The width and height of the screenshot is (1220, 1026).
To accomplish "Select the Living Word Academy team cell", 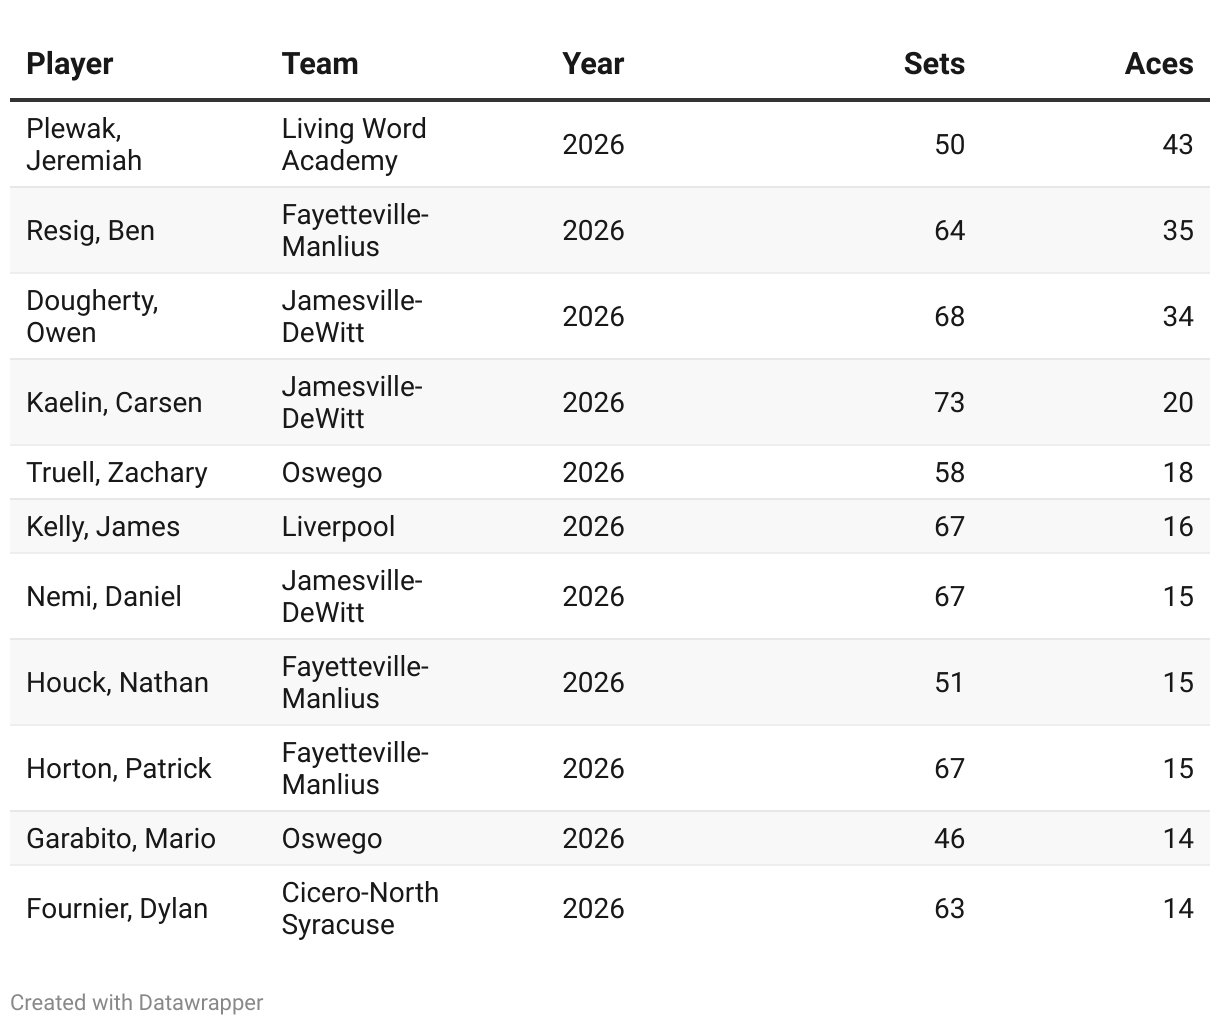I will coord(354,144).
